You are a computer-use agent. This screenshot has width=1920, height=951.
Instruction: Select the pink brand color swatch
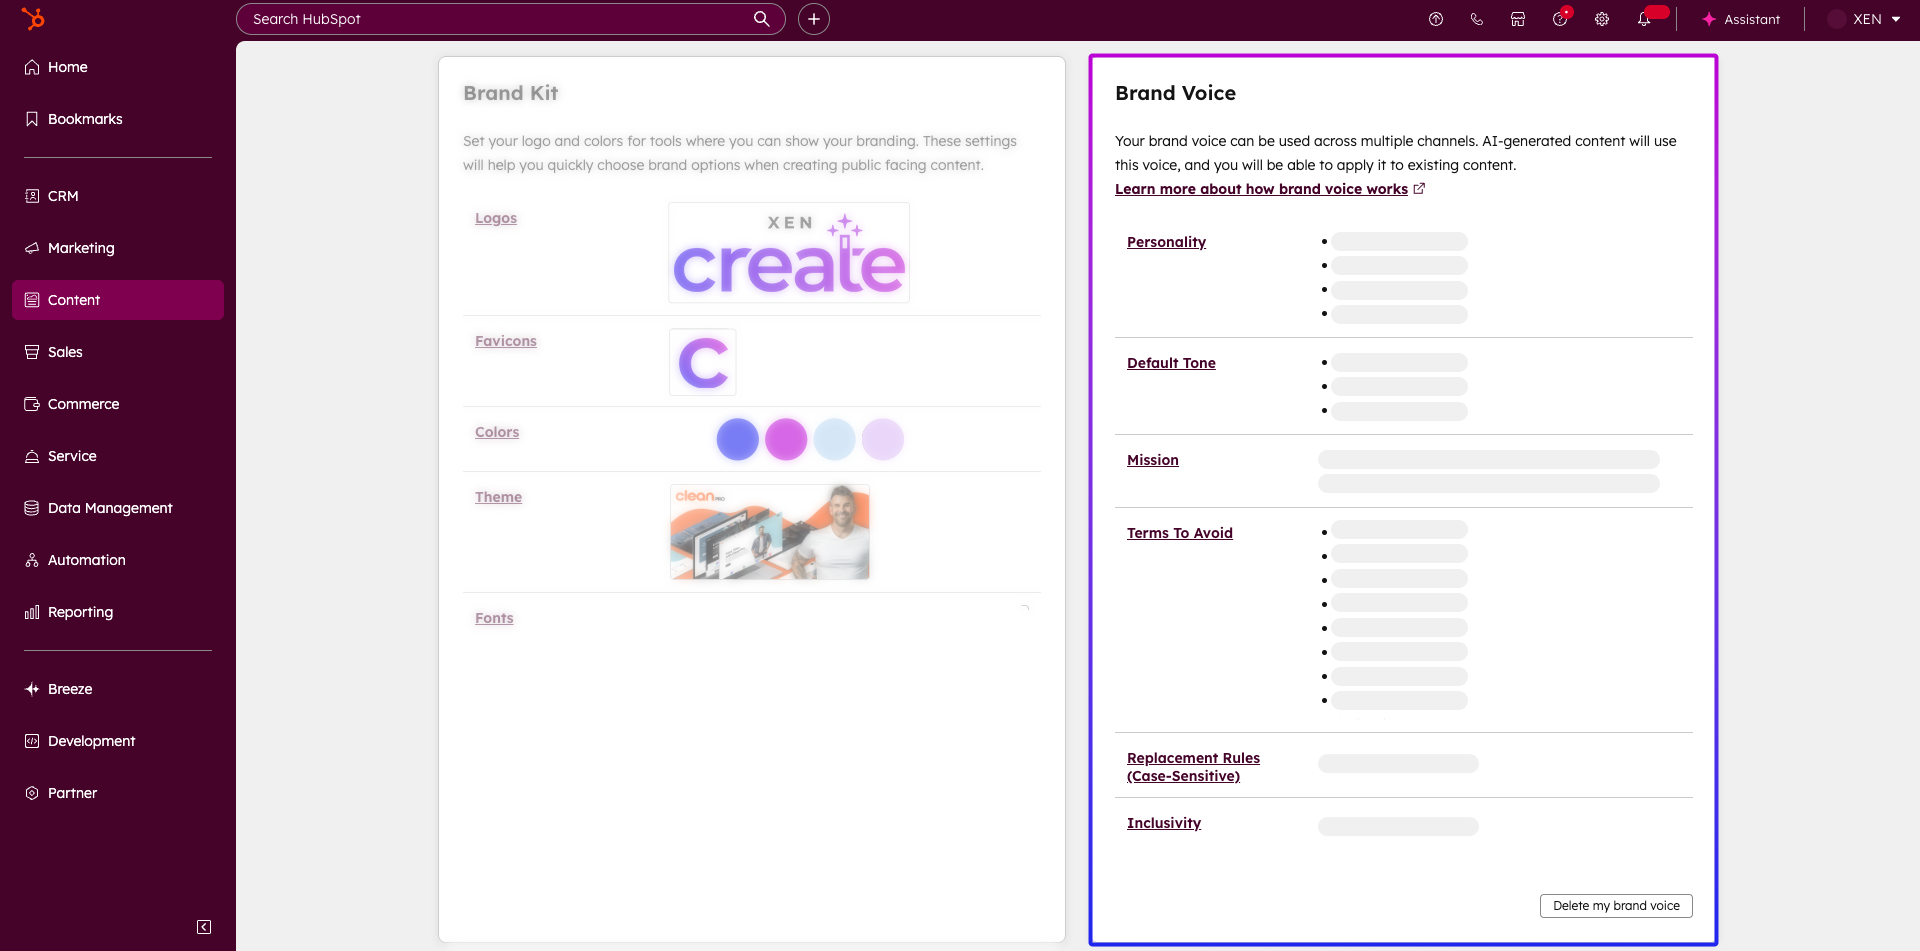(786, 439)
